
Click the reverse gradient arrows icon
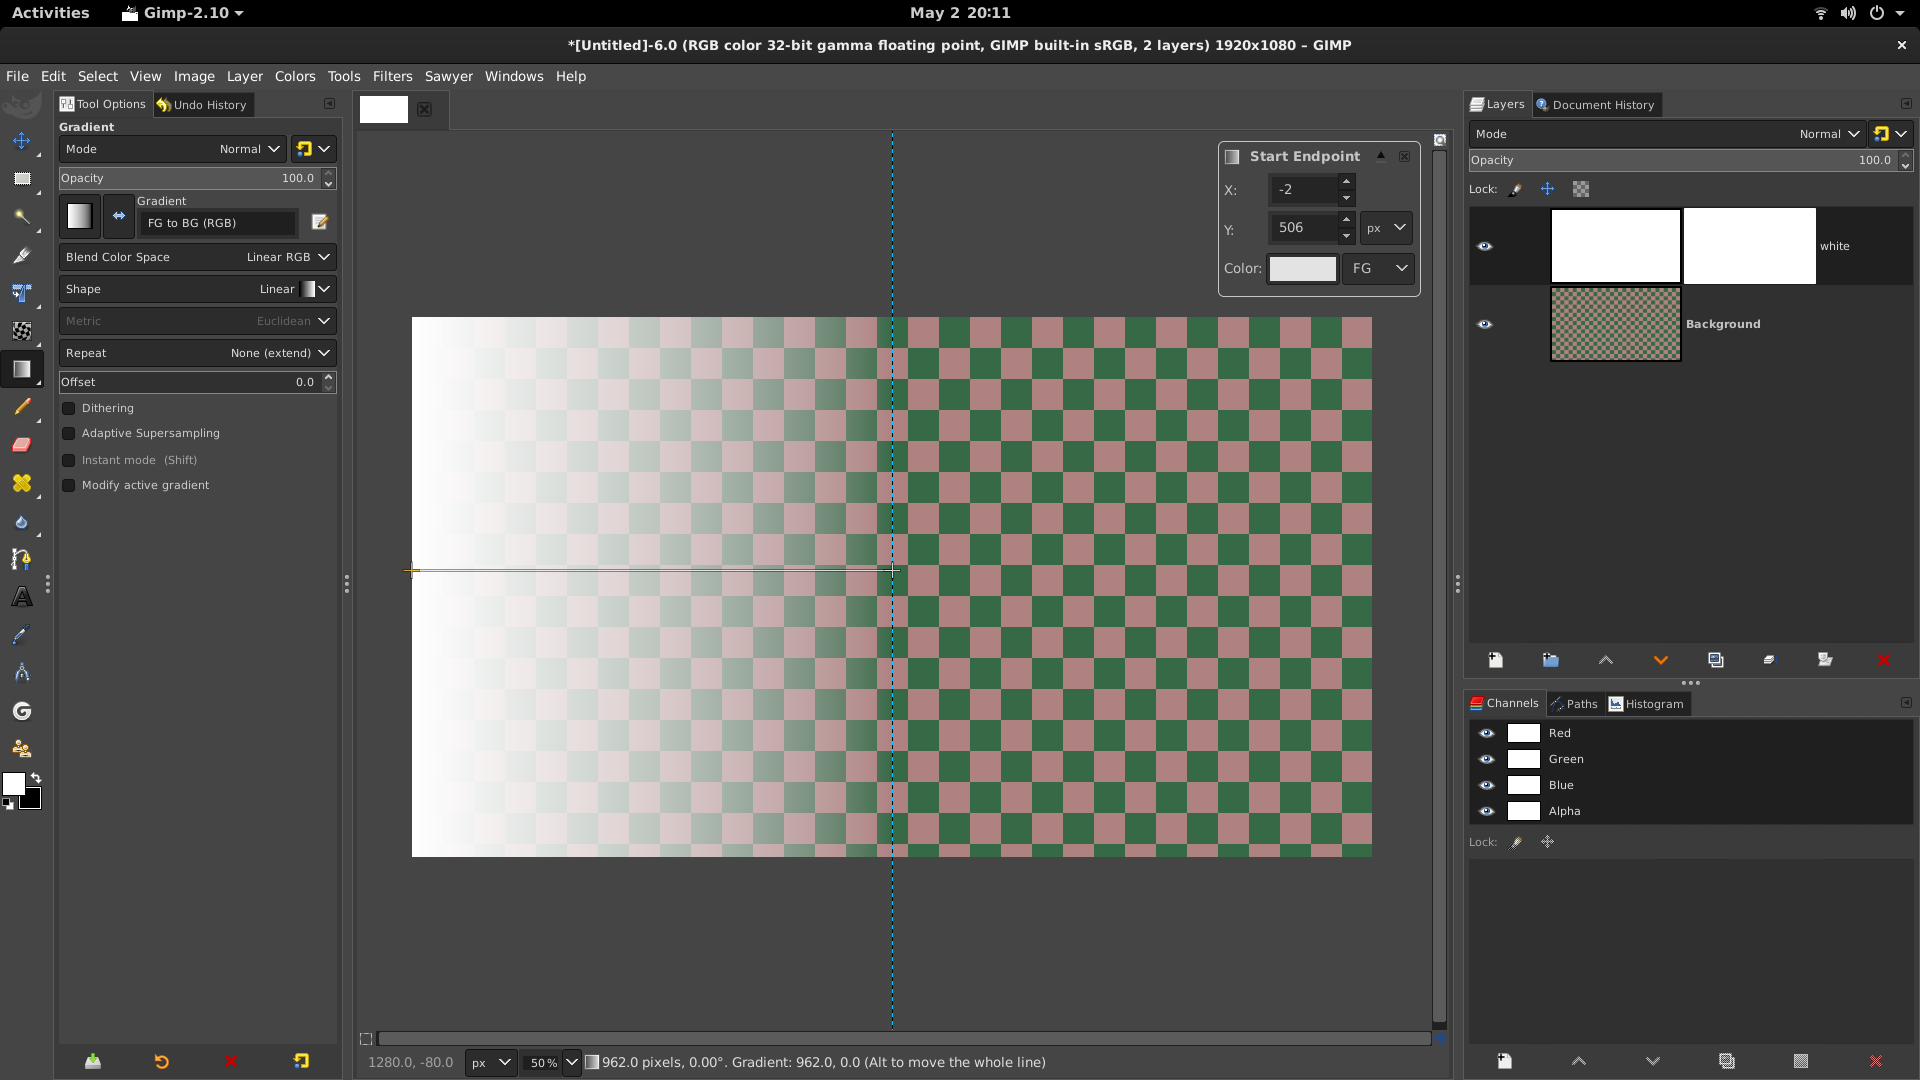click(x=119, y=216)
